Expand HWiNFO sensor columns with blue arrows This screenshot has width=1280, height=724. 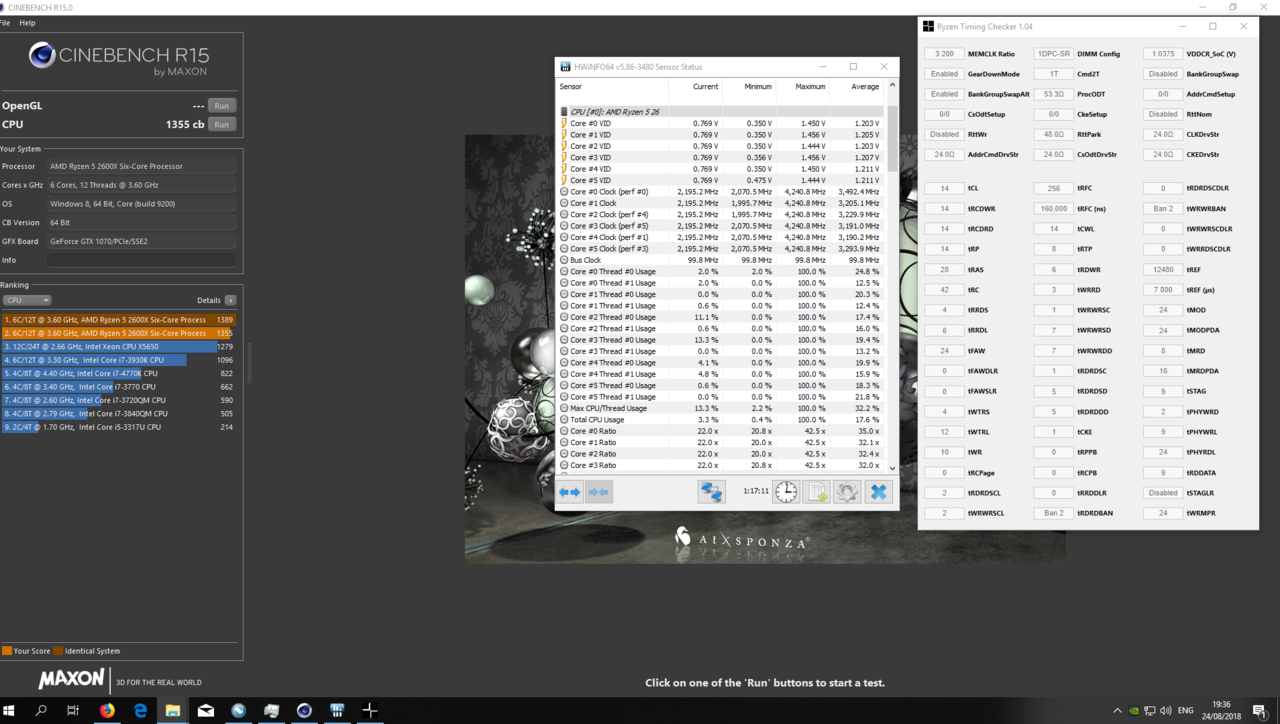pos(570,492)
